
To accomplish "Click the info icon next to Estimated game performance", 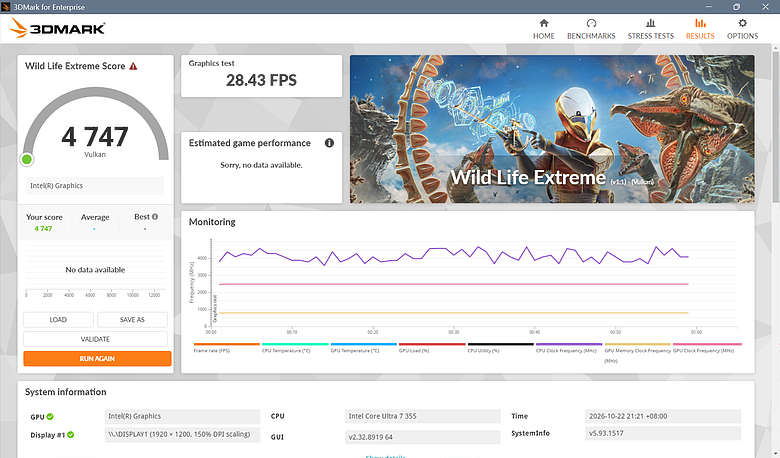I will click(x=329, y=143).
